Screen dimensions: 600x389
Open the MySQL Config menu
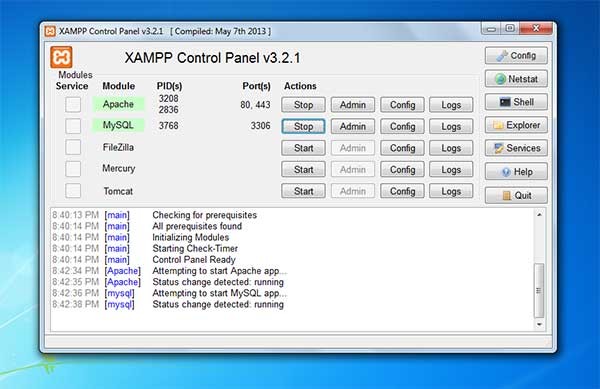point(402,126)
